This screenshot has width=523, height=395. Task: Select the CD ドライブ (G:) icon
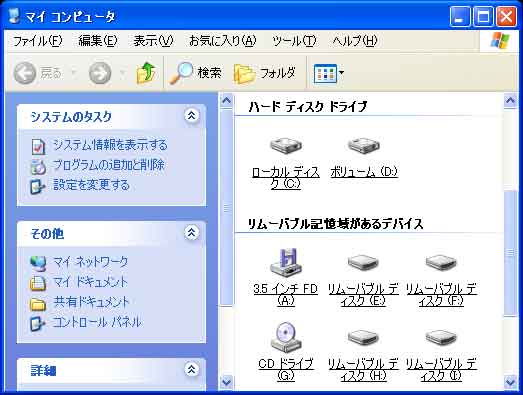pos(286,337)
